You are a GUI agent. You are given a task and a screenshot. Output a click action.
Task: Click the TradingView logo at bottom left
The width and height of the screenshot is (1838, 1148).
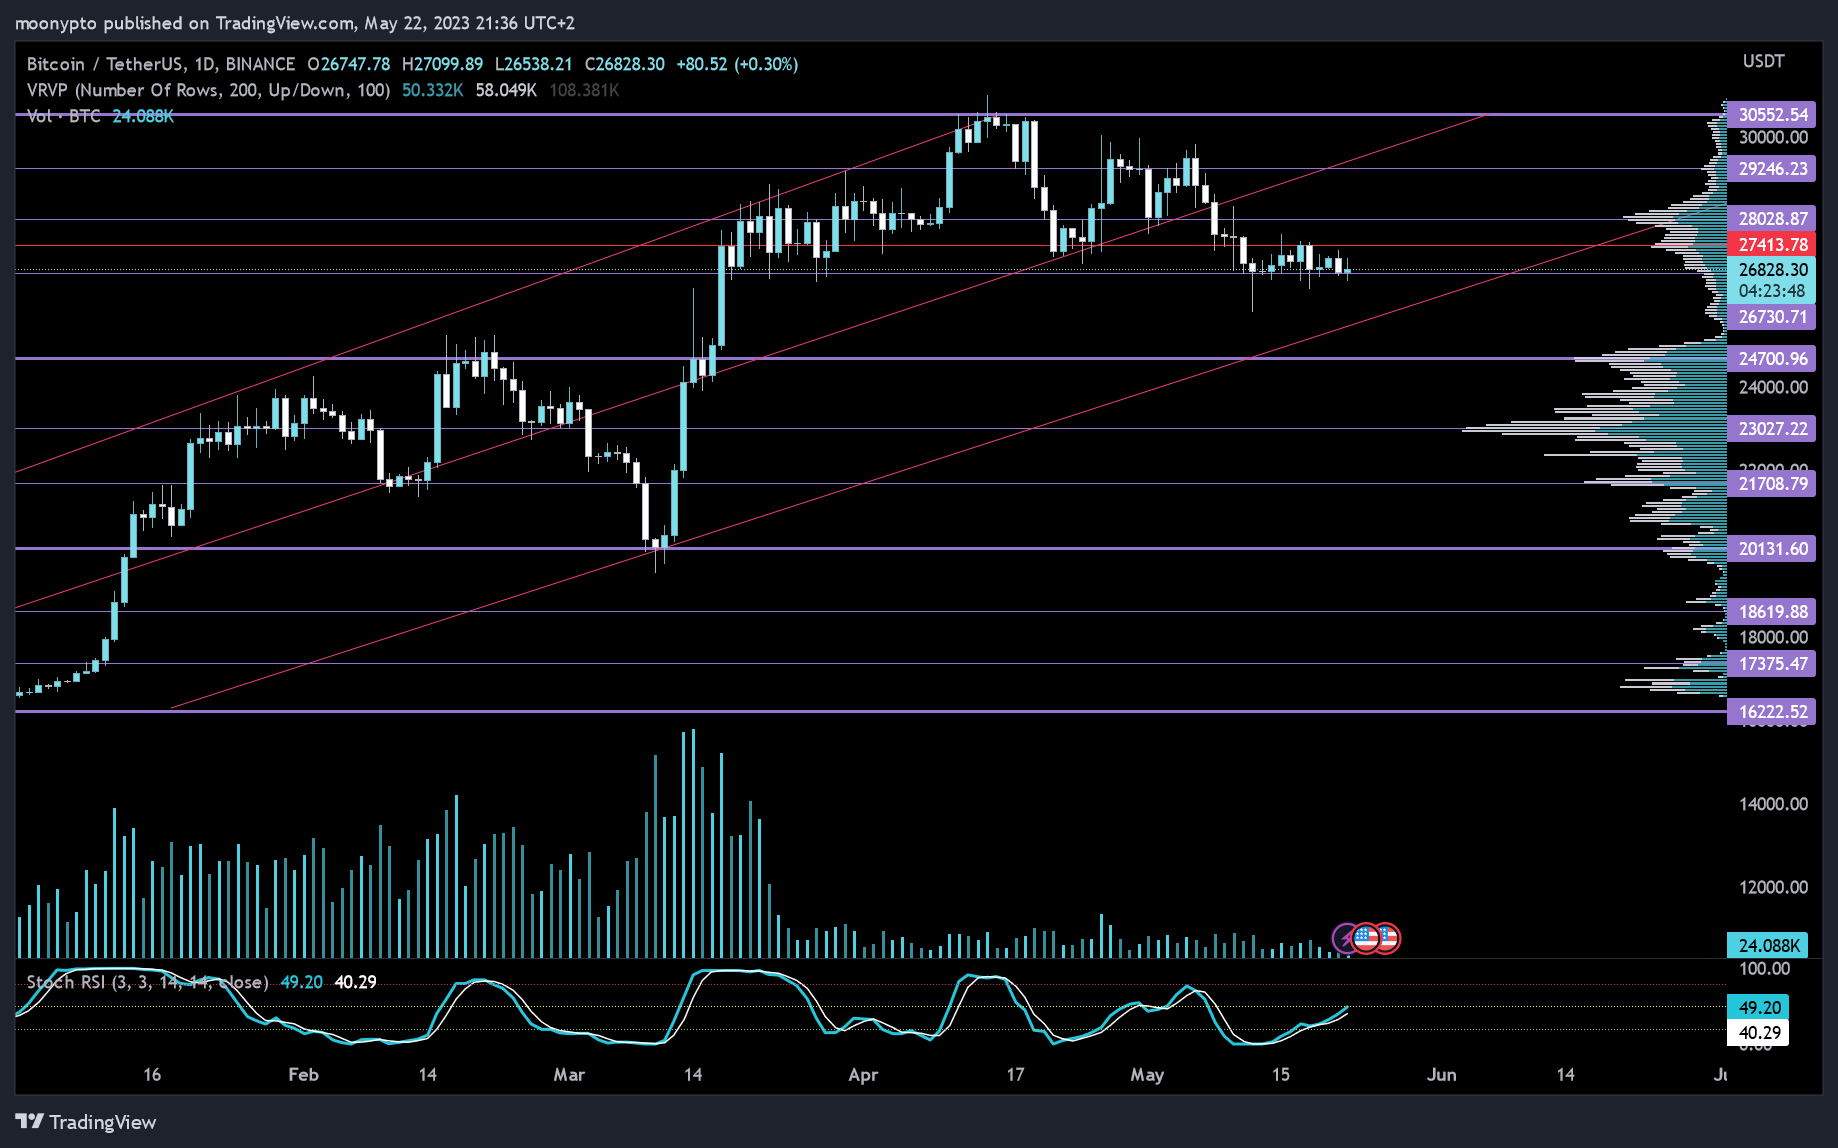pos(86,1122)
